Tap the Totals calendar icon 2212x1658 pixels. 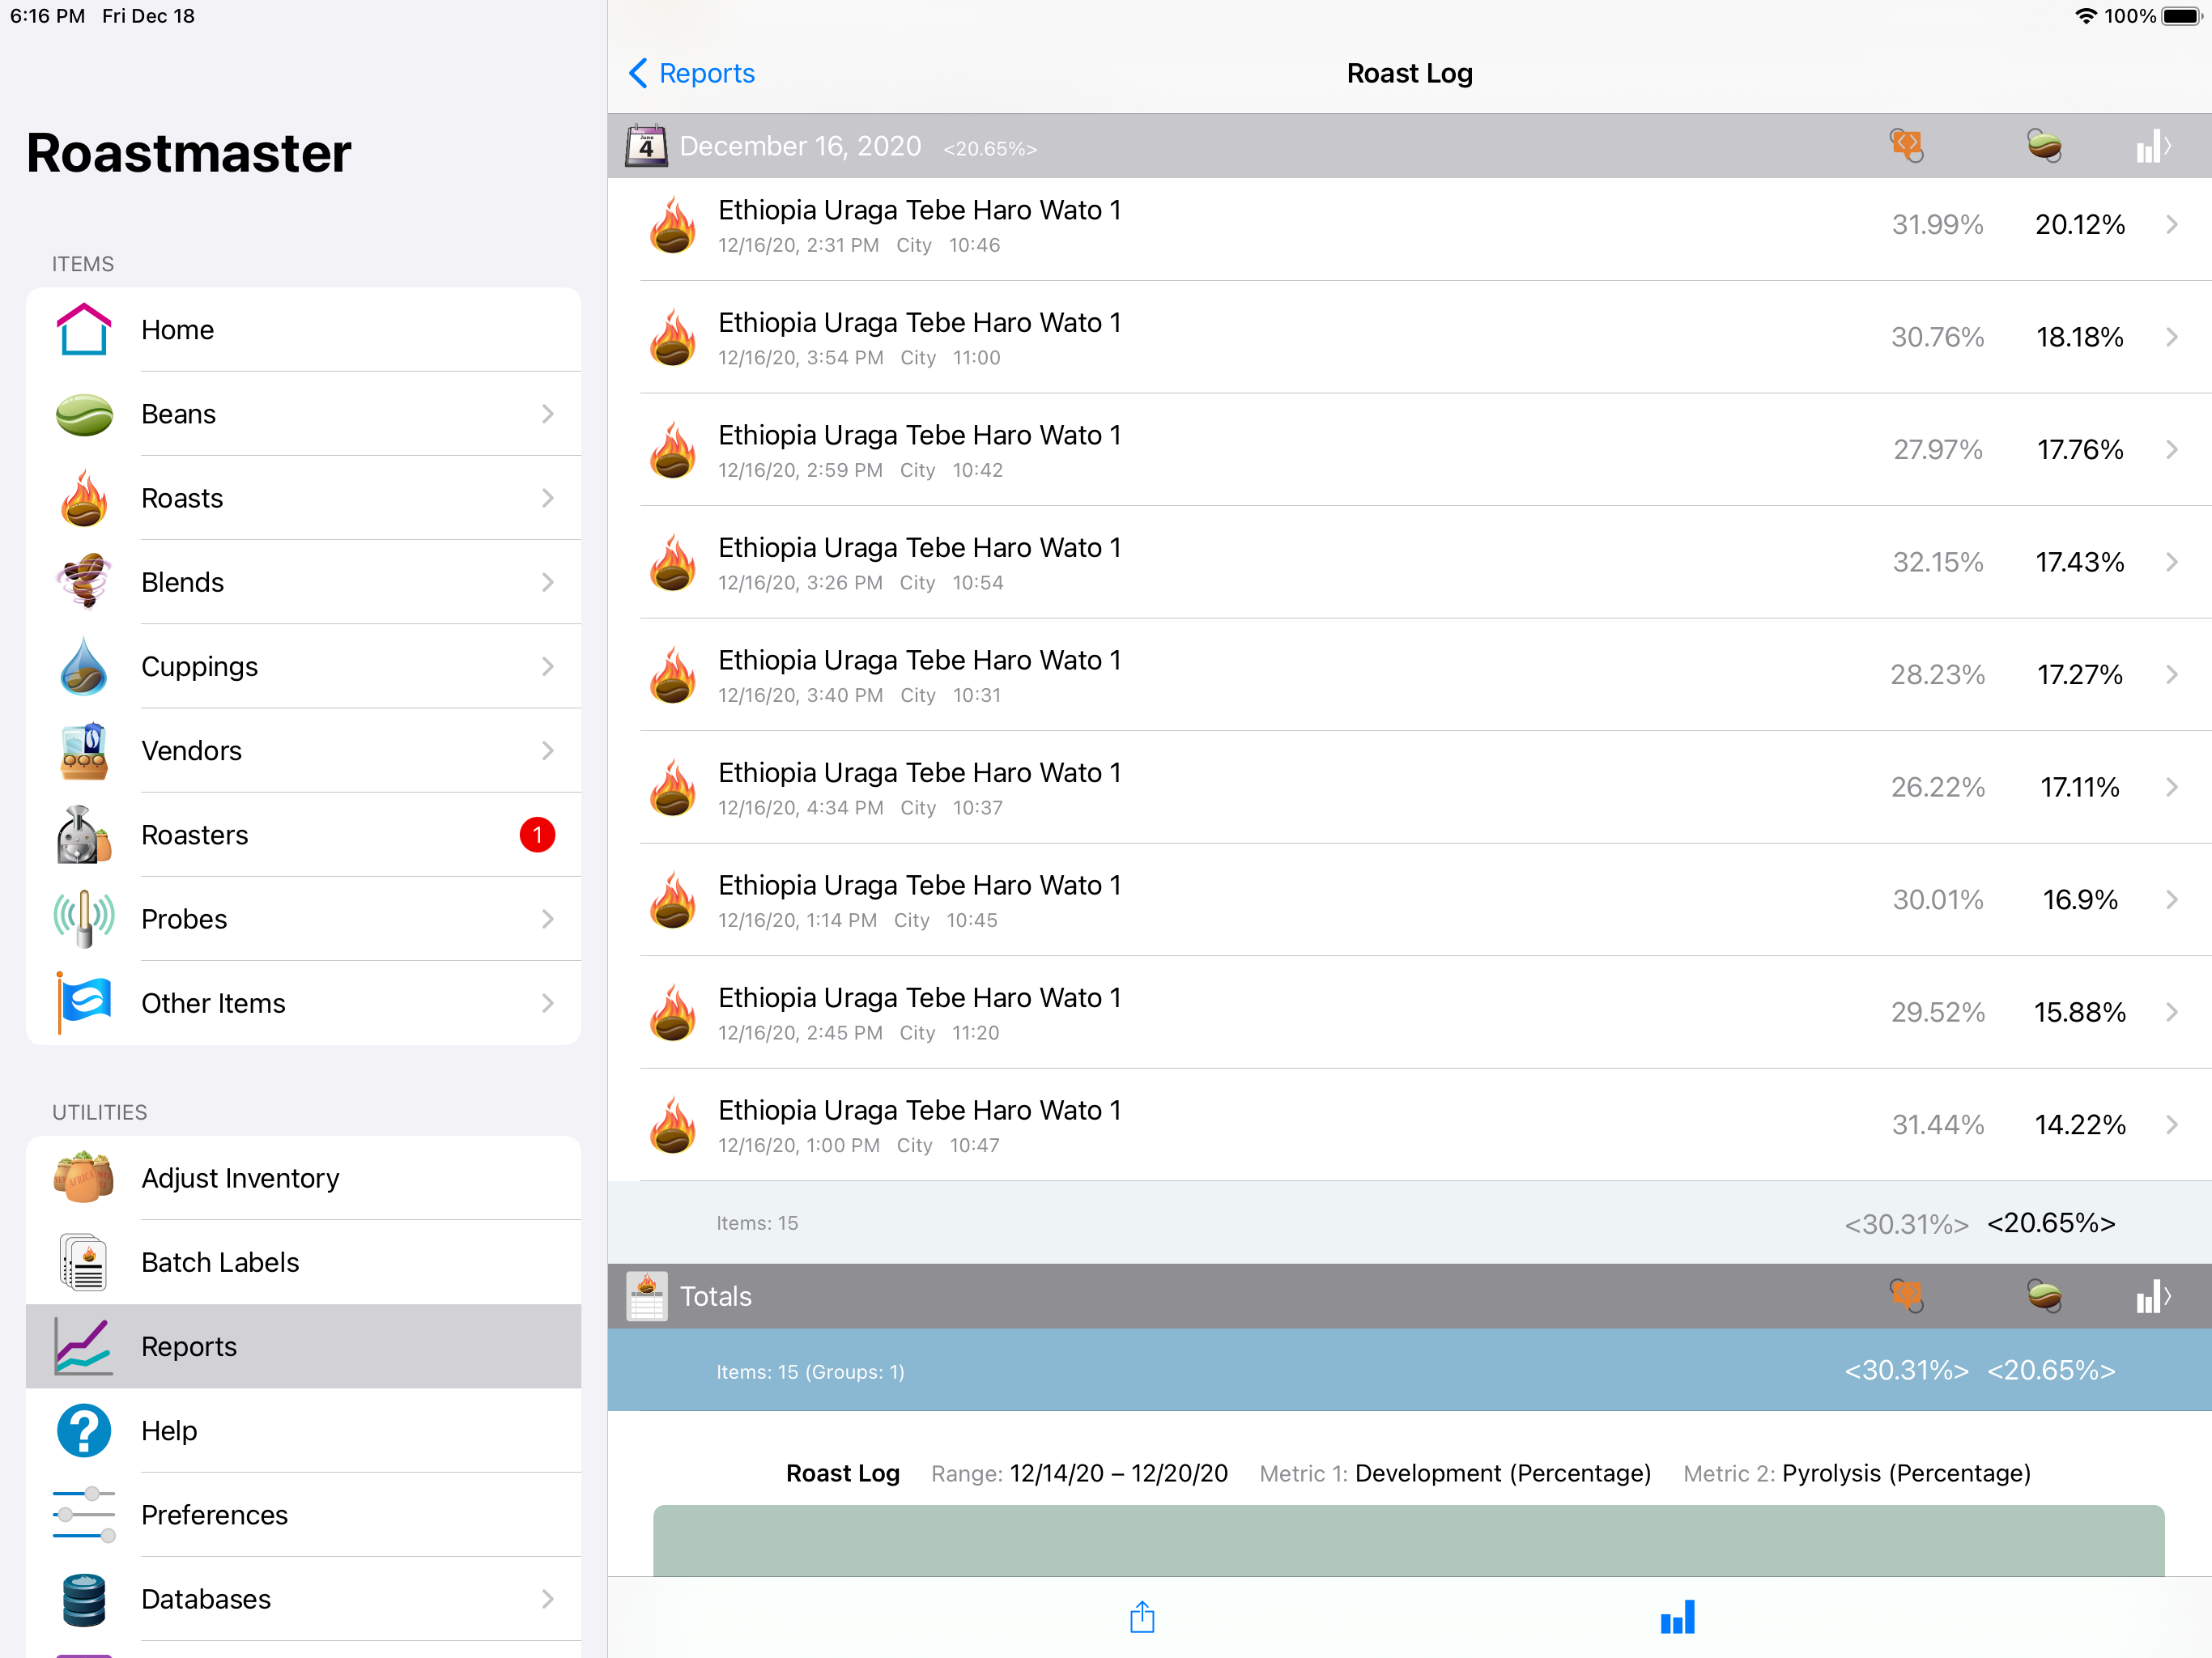click(x=646, y=1296)
